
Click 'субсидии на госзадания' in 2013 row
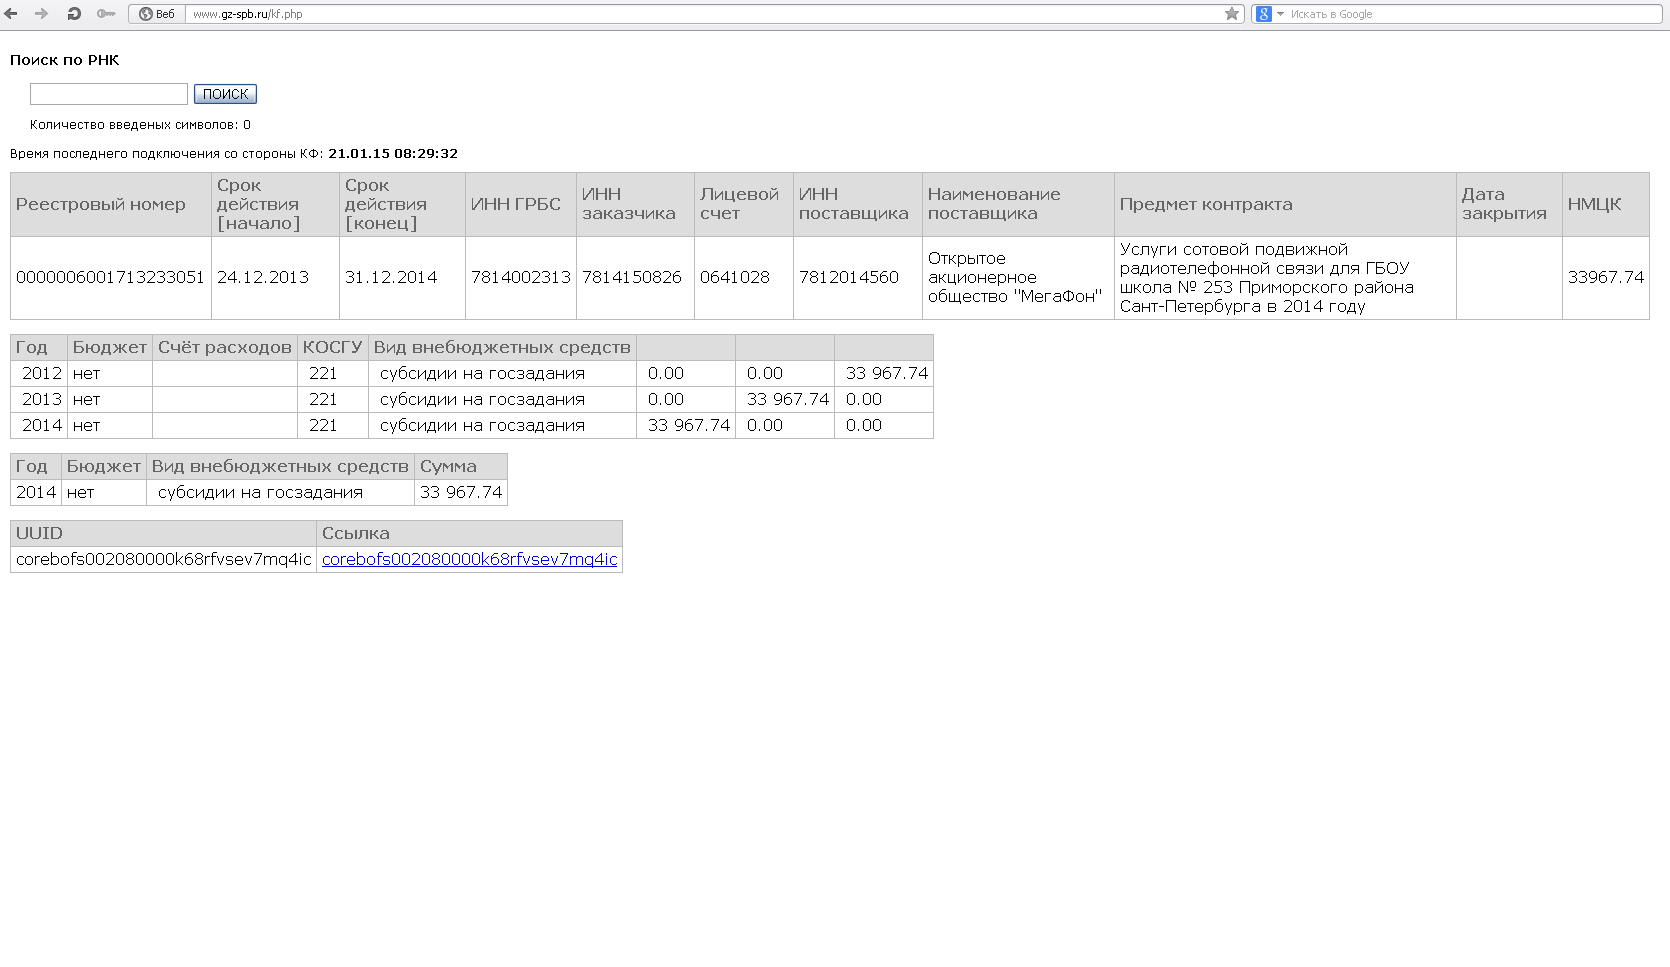(482, 399)
